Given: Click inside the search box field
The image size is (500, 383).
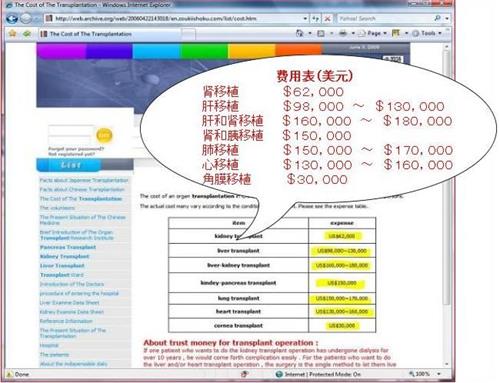Looking at the screenshot, I should tap(385, 18).
